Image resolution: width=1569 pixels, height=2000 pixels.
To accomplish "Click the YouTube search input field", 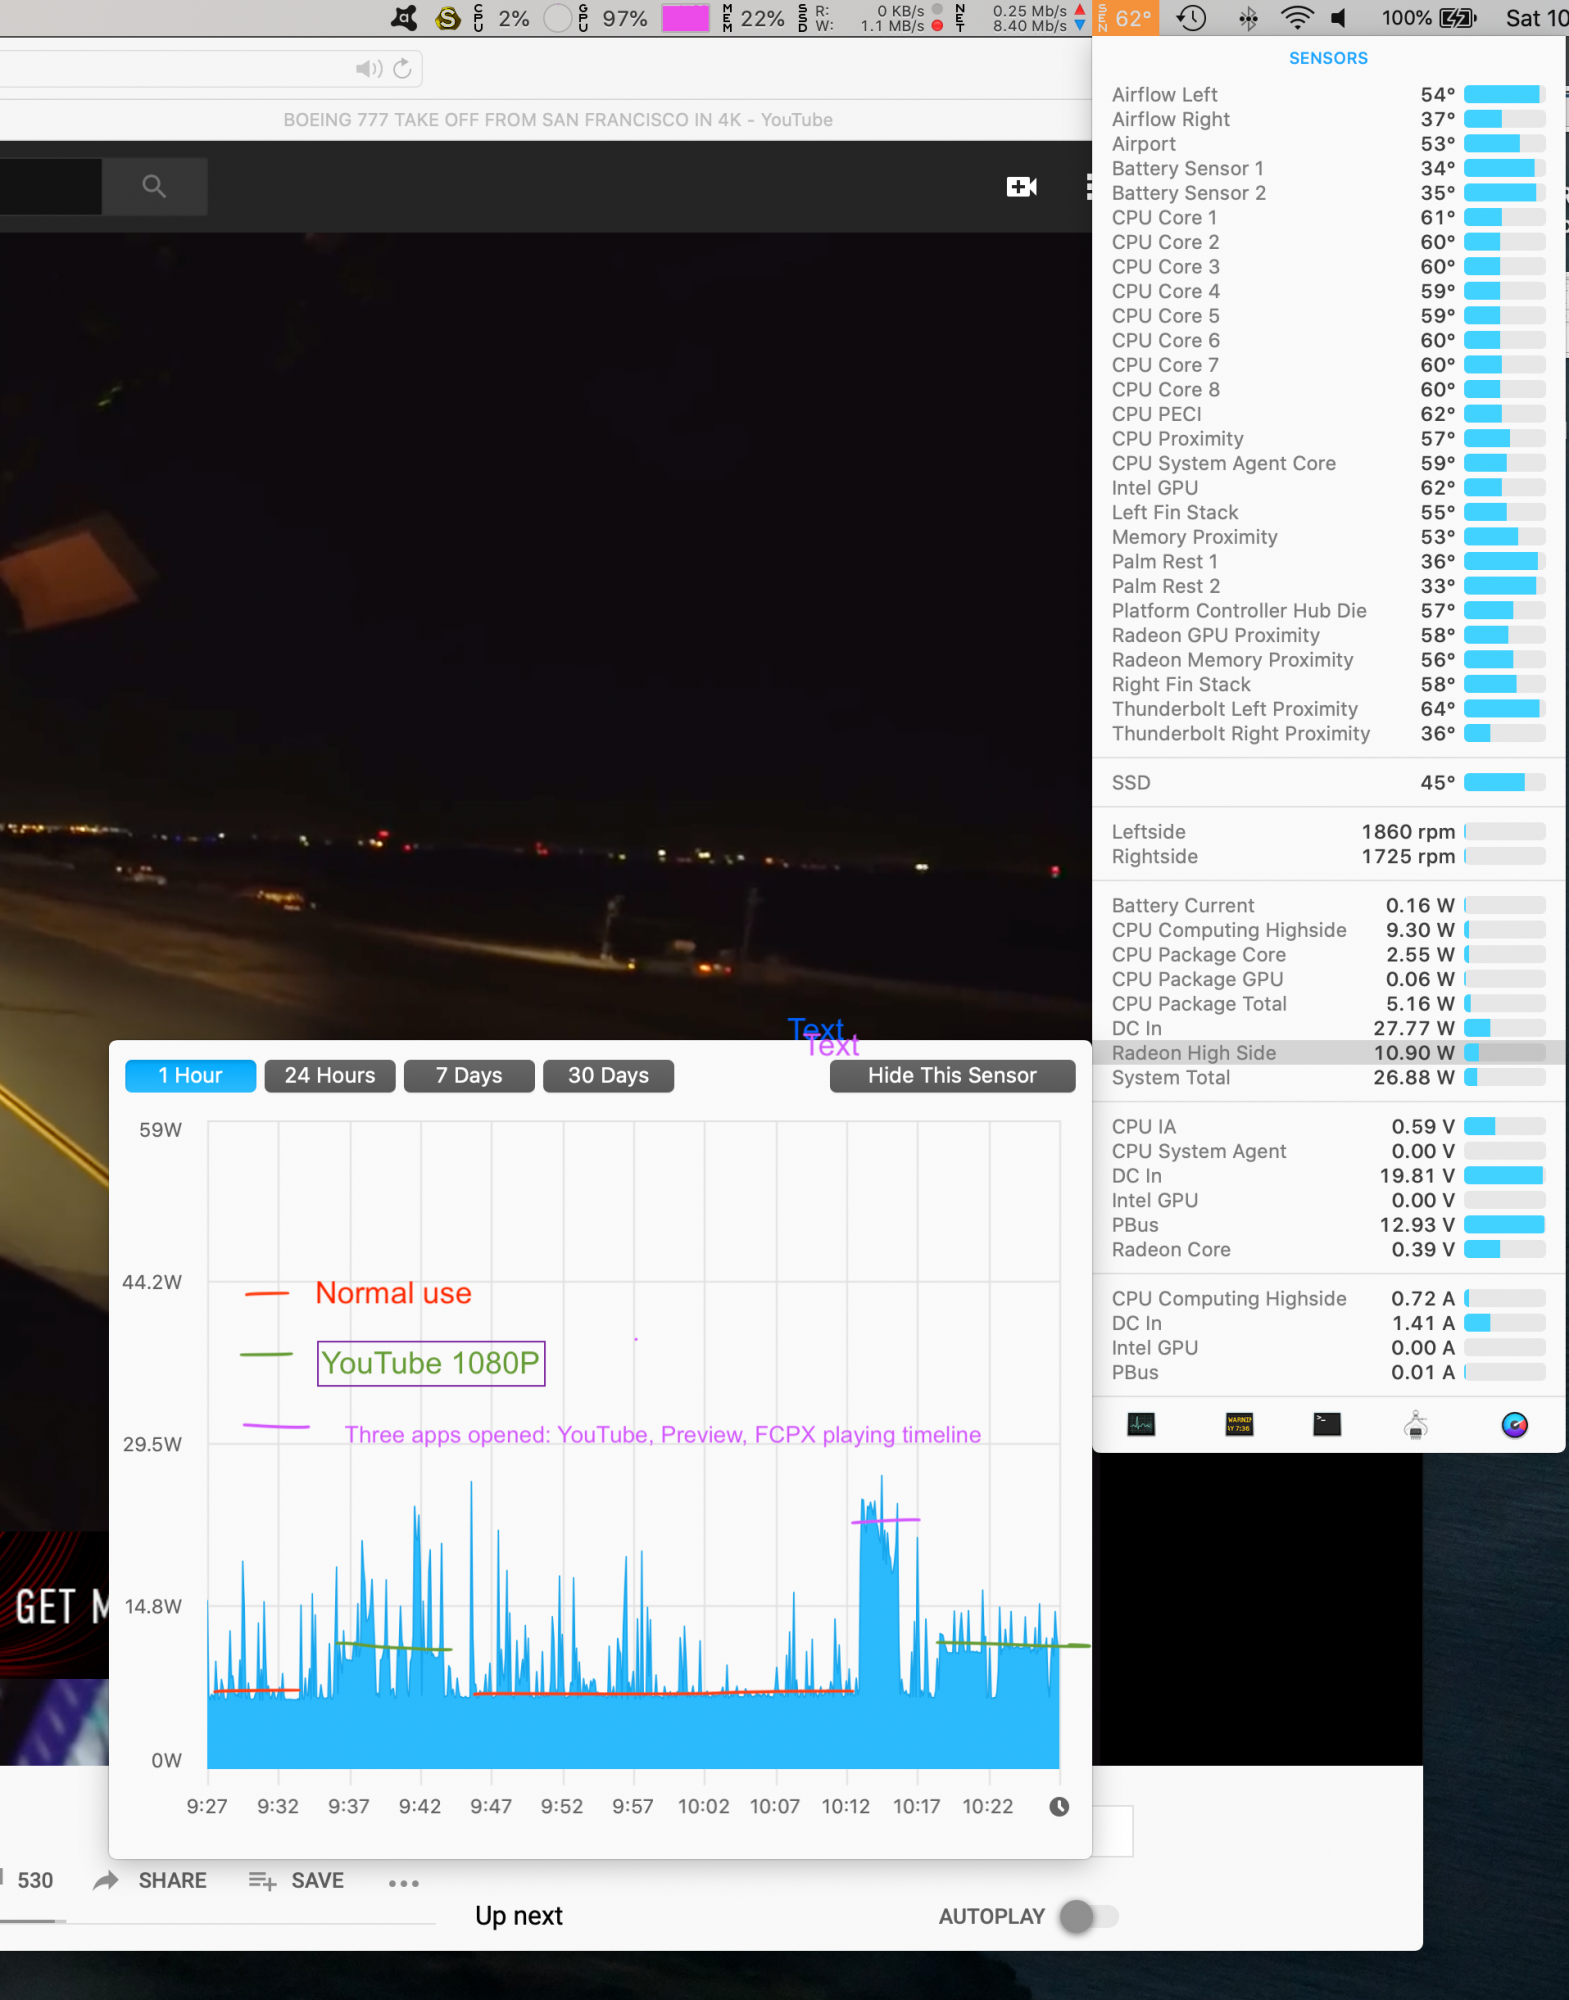I will [x=50, y=186].
